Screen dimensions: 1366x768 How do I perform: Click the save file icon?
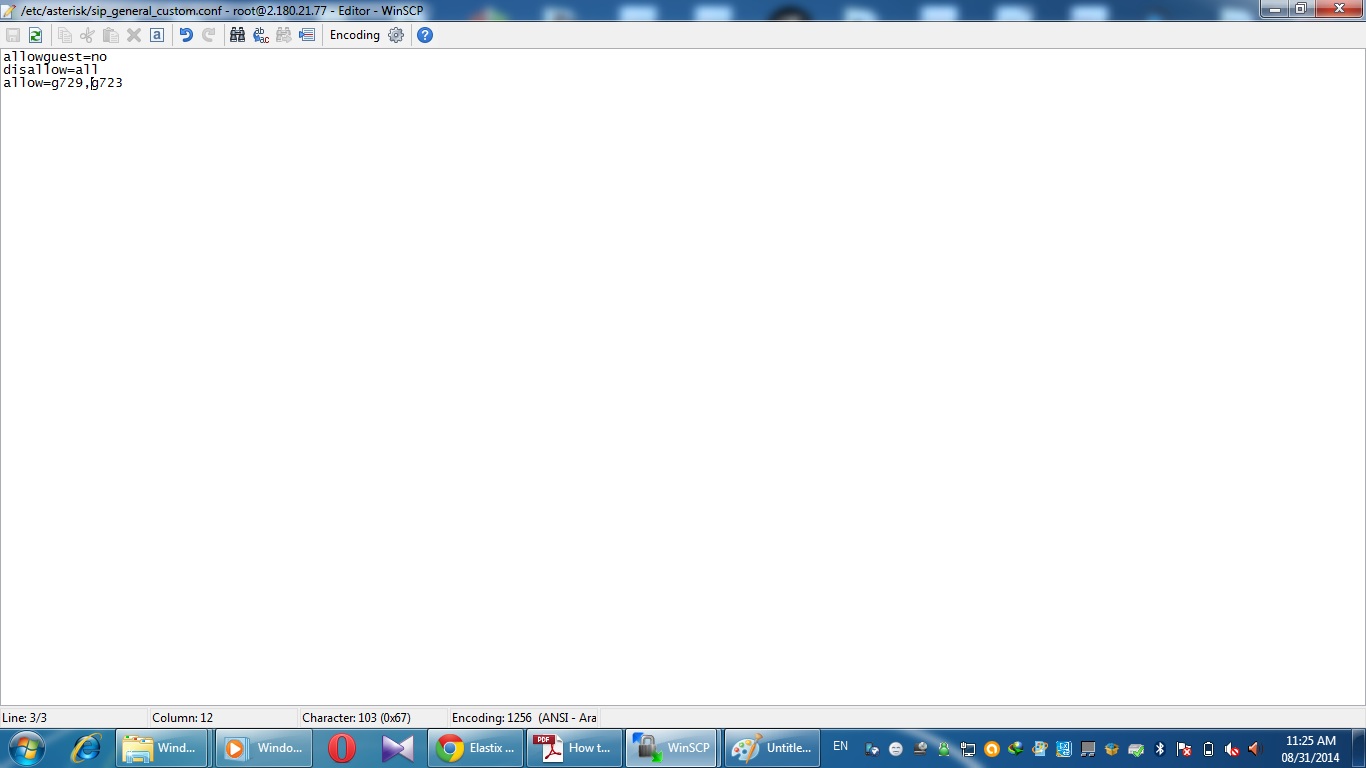[13, 35]
